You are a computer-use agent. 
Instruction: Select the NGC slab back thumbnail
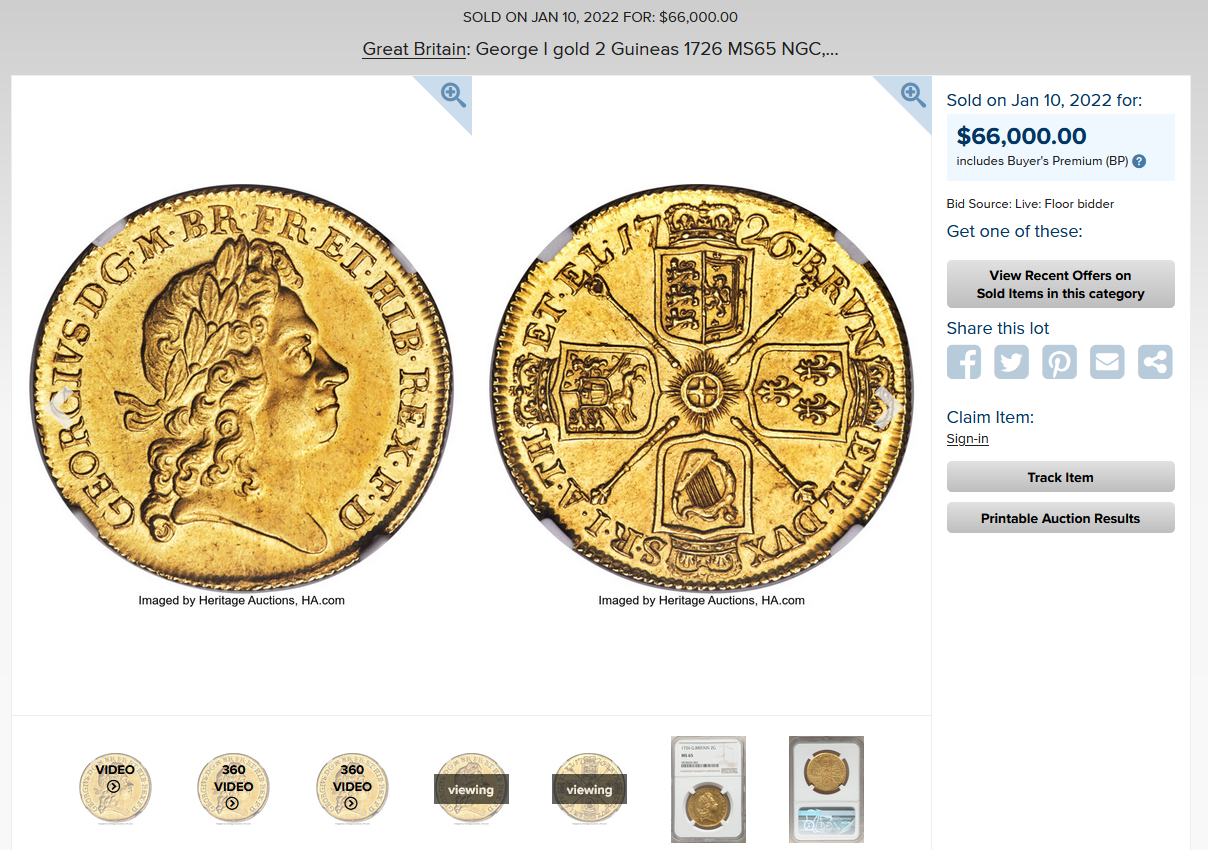tap(826, 789)
